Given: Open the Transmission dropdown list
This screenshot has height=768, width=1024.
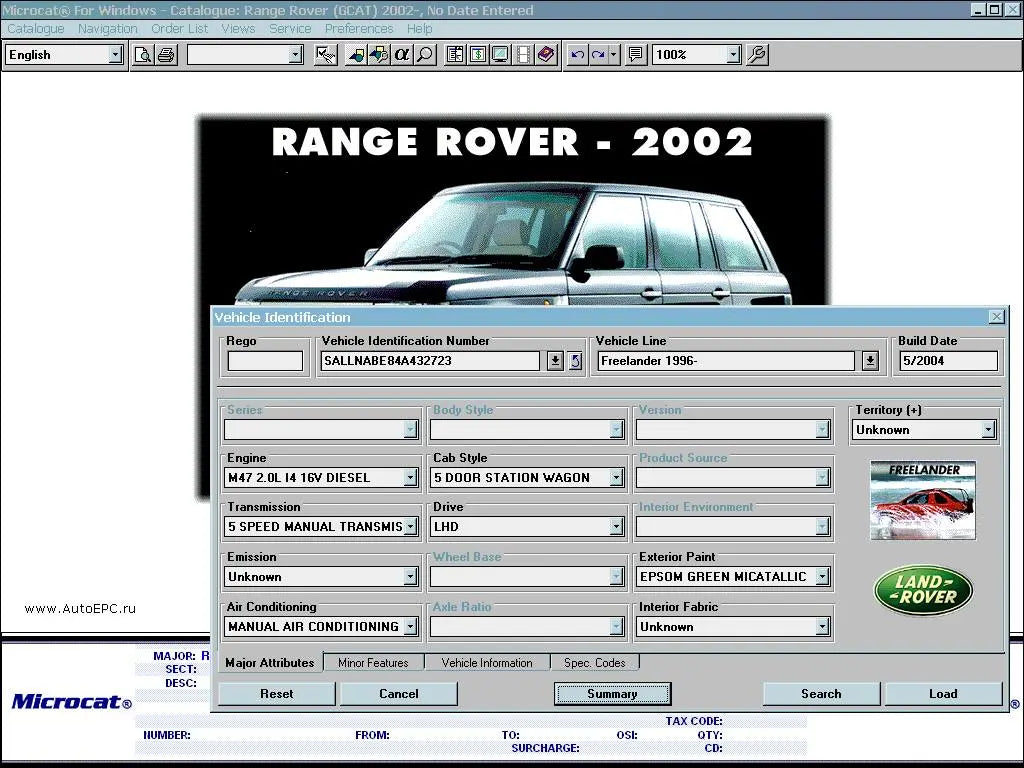Looking at the screenshot, I should 410,527.
